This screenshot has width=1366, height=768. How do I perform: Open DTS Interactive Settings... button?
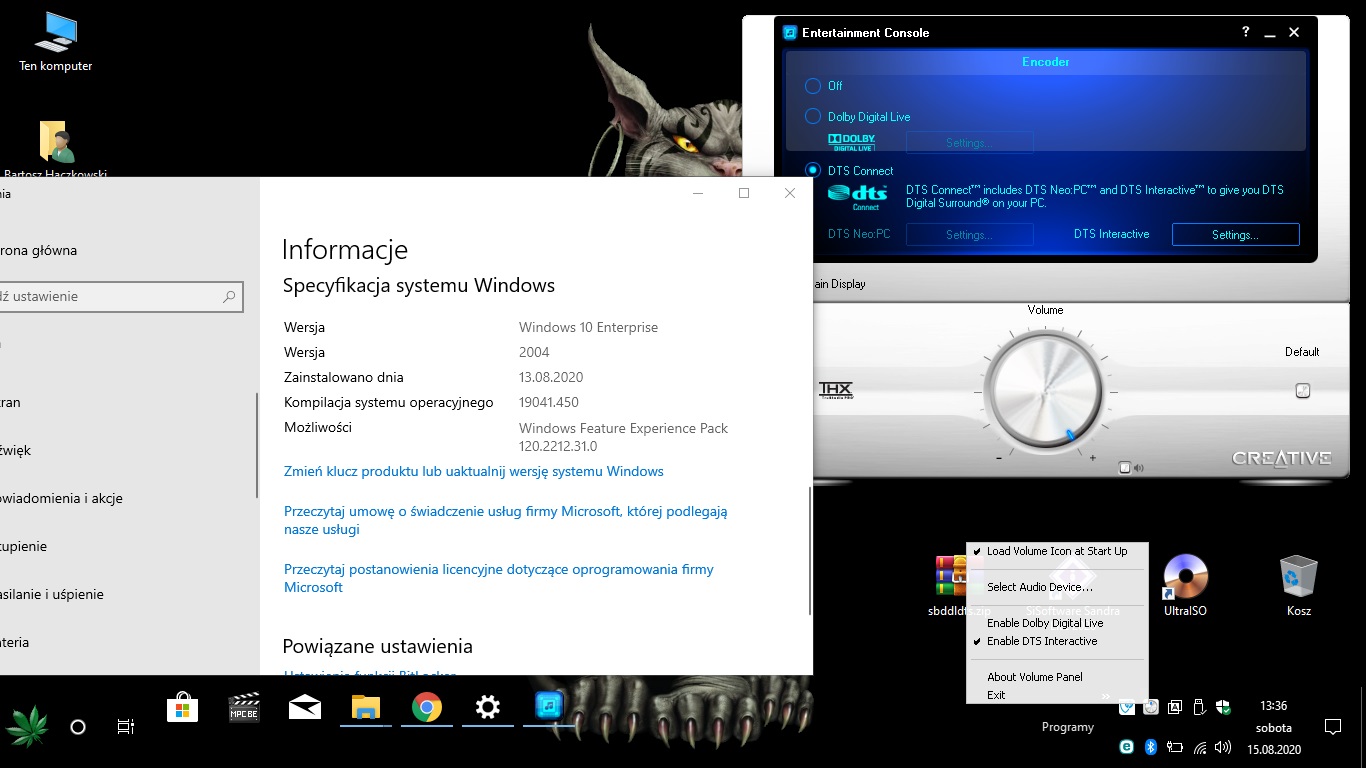pyautogui.click(x=1235, y=235)
